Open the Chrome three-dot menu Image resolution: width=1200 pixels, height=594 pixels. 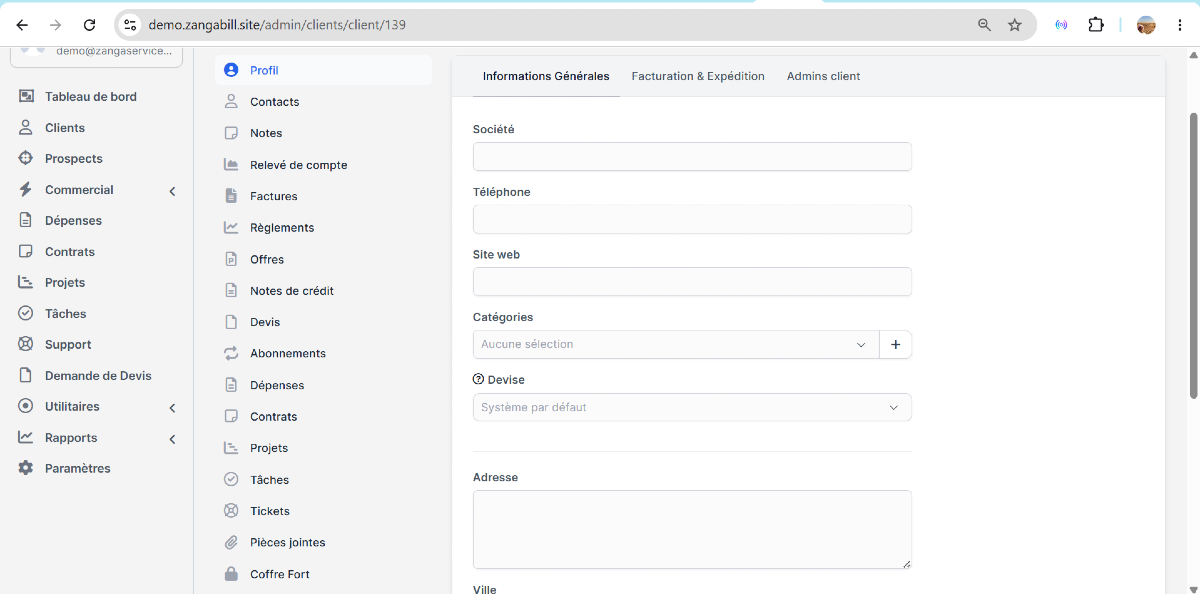1180,25
